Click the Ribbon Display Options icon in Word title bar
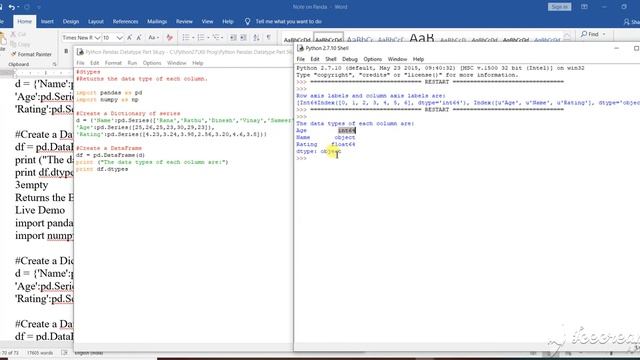This screenshot has width=640, height=360. click(x=584, y=7)
